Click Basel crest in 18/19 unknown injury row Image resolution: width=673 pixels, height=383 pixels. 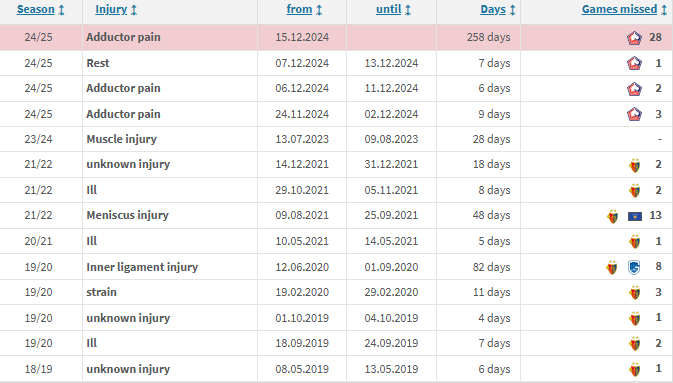(x=635, y=369)
